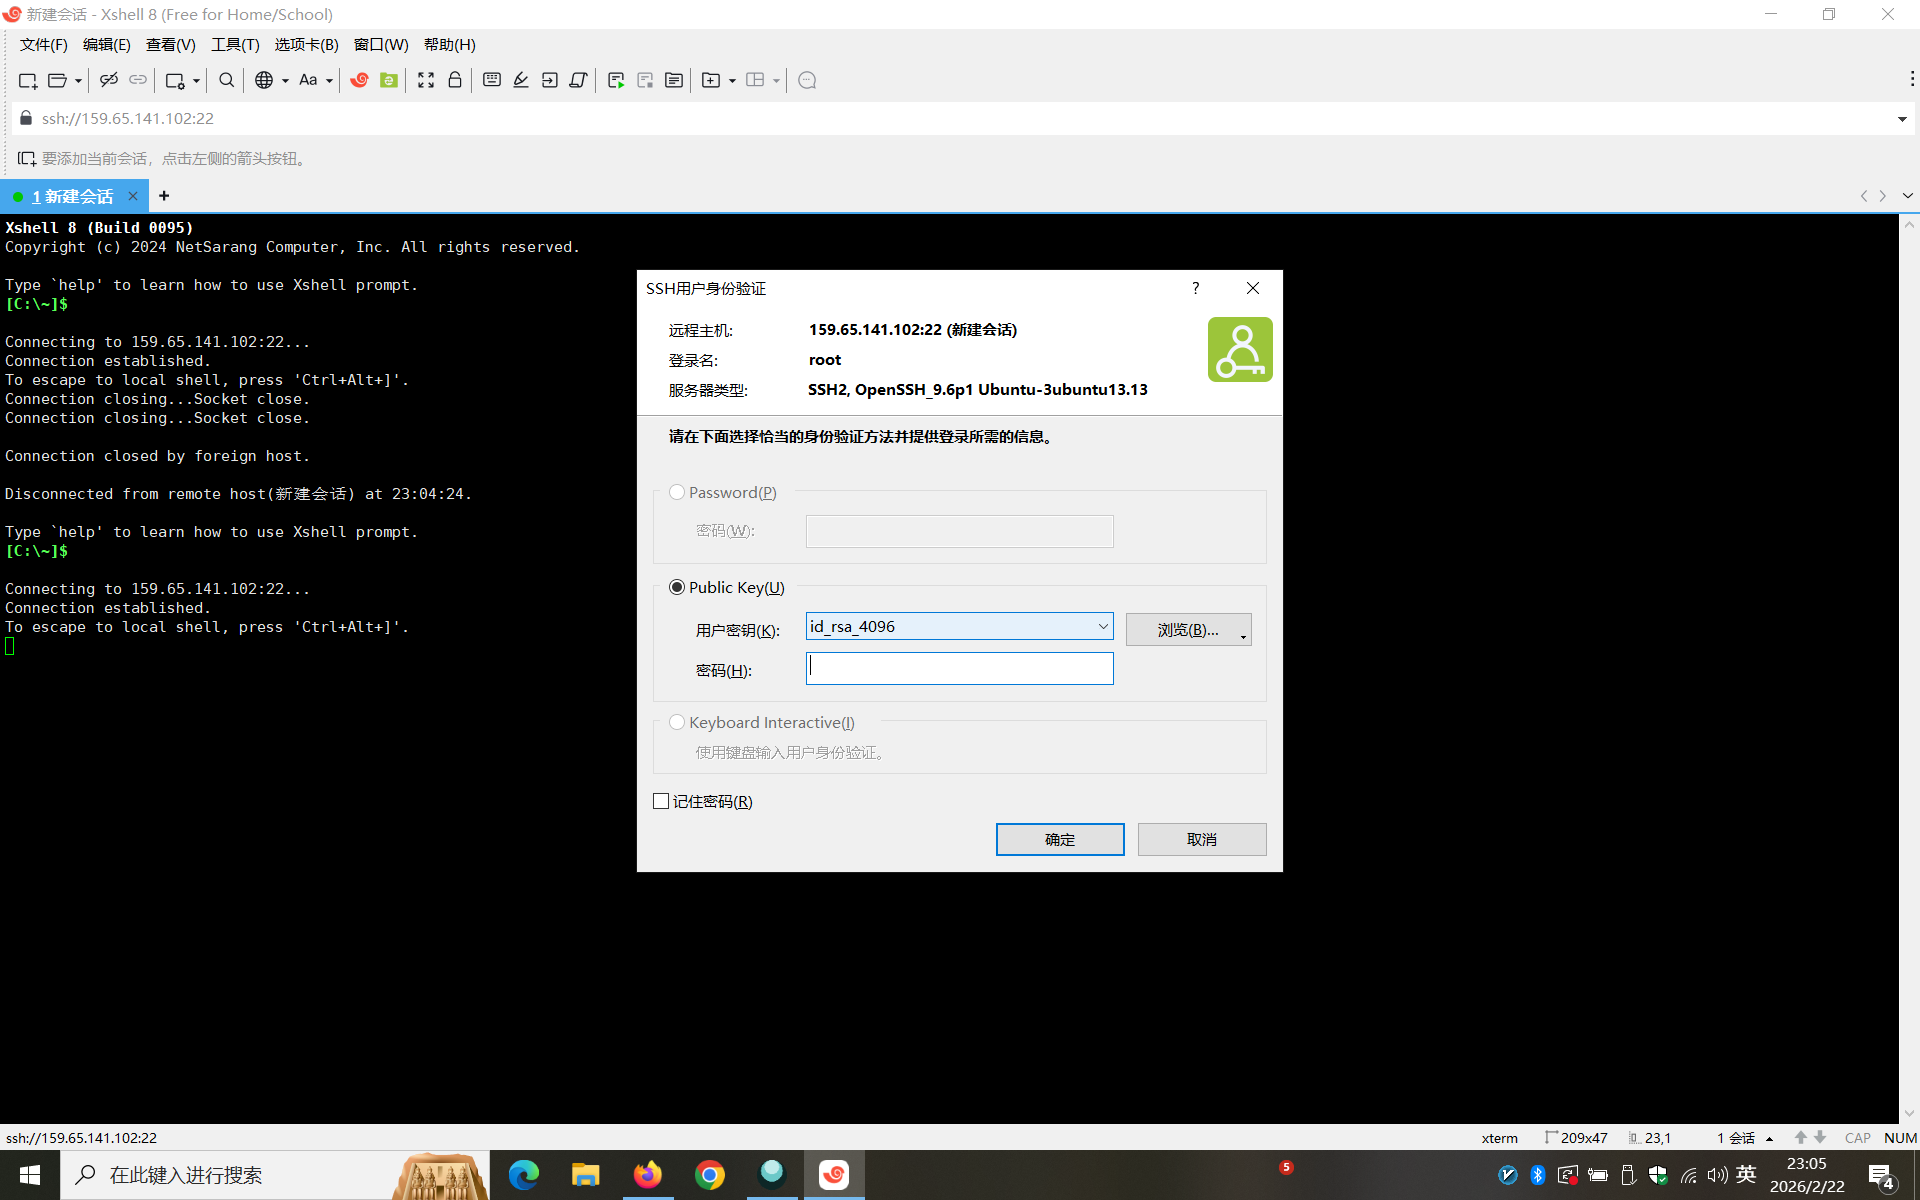Expand the address bar history dropdown
Image resolution: width=1920 pixels, height=1200 pixels.
(x=1901, y=119)
